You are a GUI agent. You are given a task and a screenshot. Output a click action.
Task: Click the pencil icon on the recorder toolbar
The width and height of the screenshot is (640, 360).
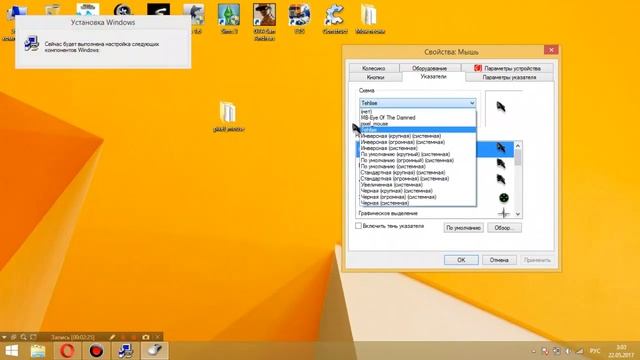coord(112,337)
